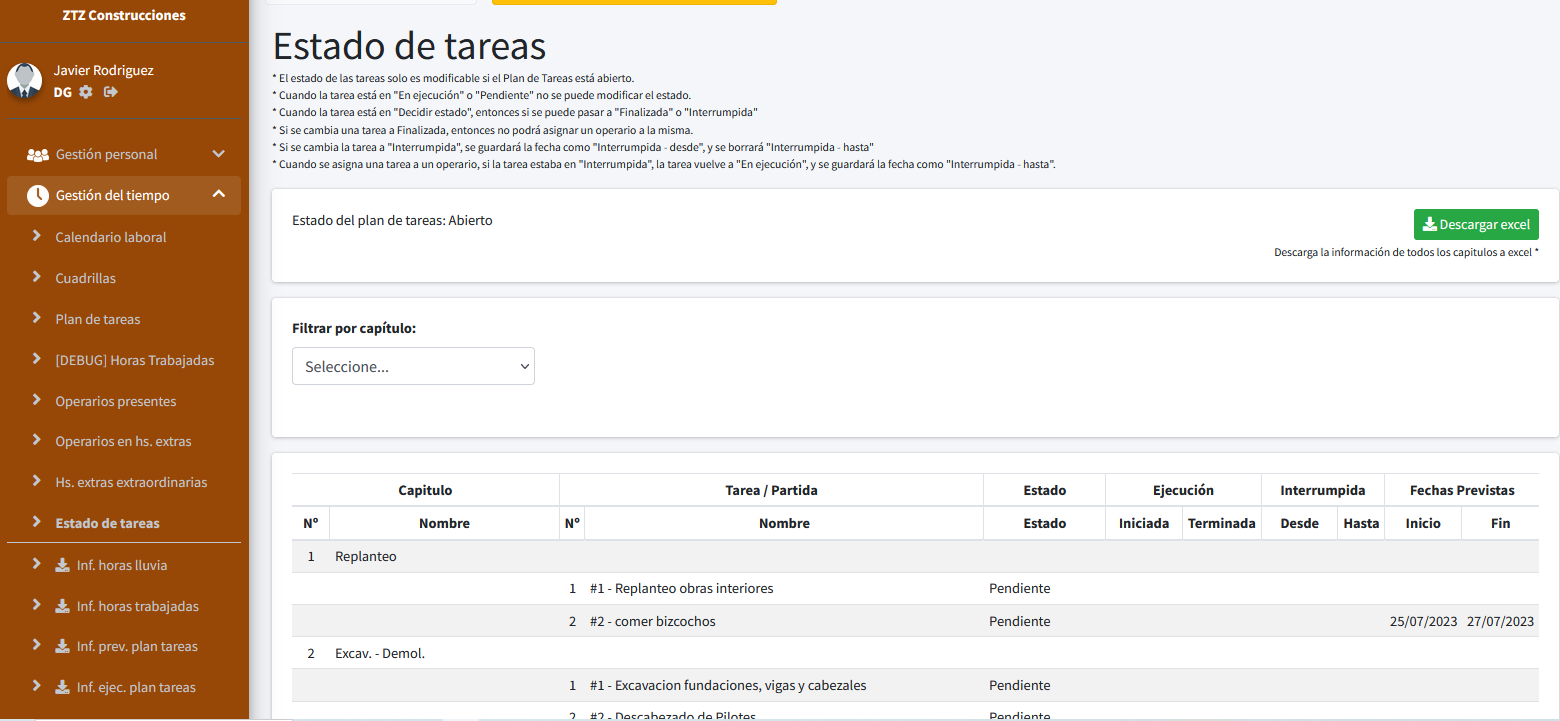Open Calendario laboral menu item
Image resolution: width=1560 pixels, height=721 pixels.
tap(111, 238)
